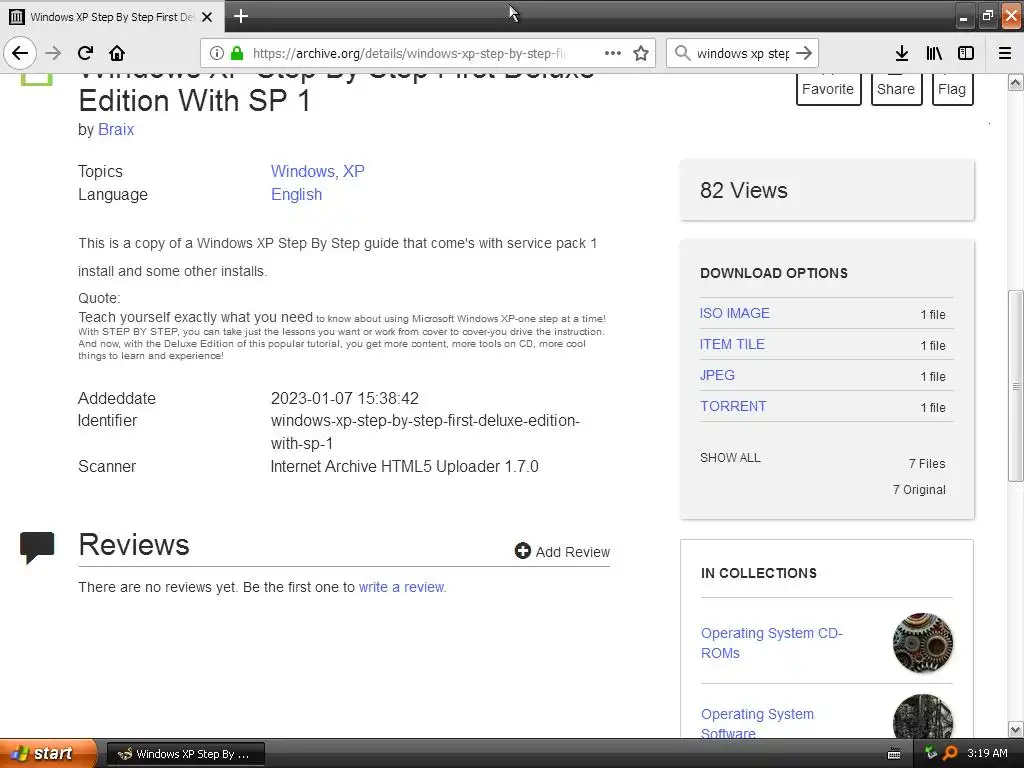Click the green network tray icon
This screenshot has width=1024, height=768.
pos(931,753)
